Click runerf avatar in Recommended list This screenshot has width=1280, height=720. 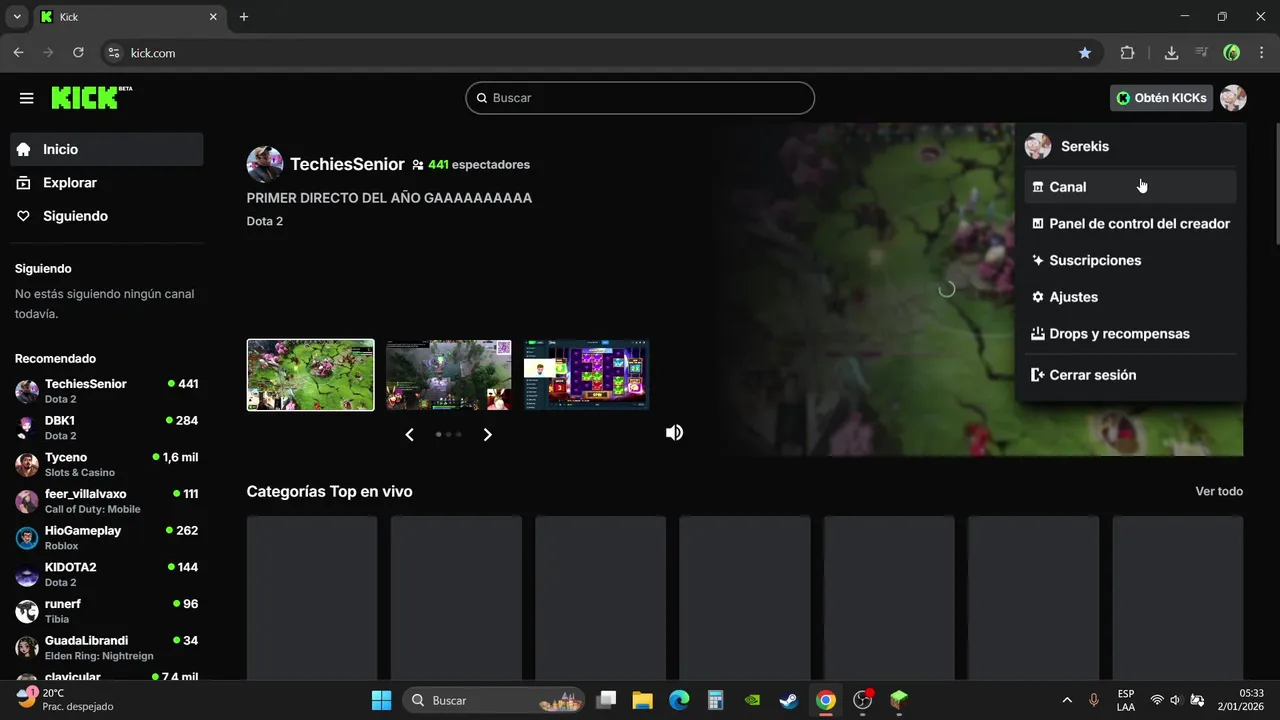[x=27, y=611]
